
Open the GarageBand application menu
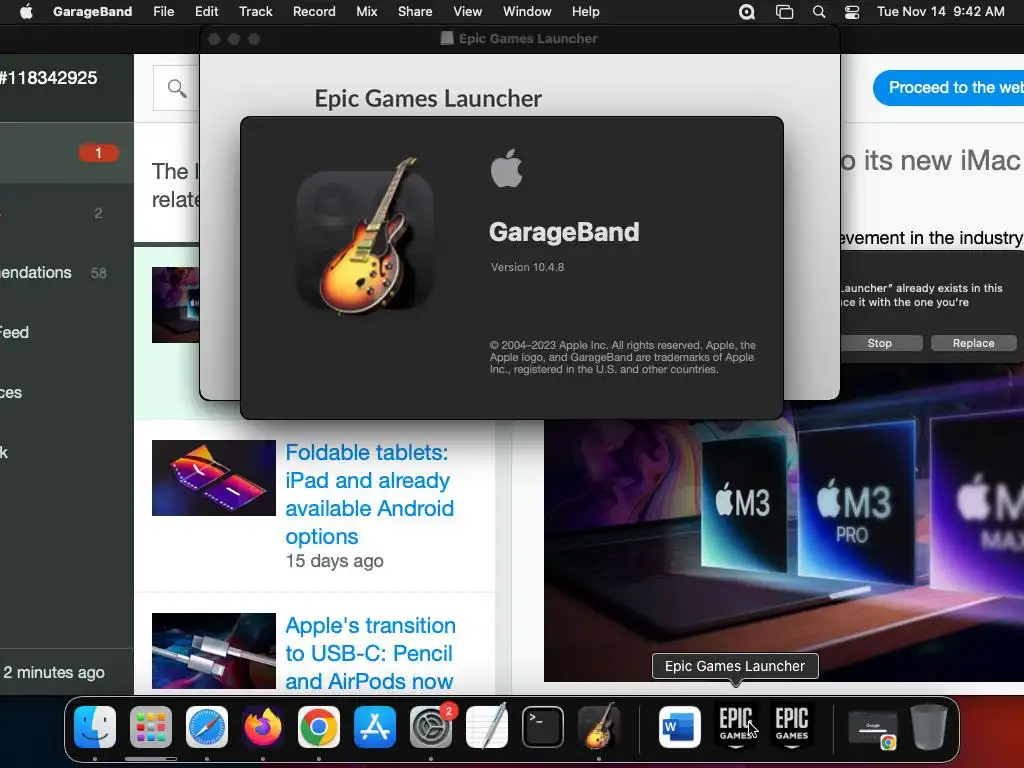[x=92, y=12]
